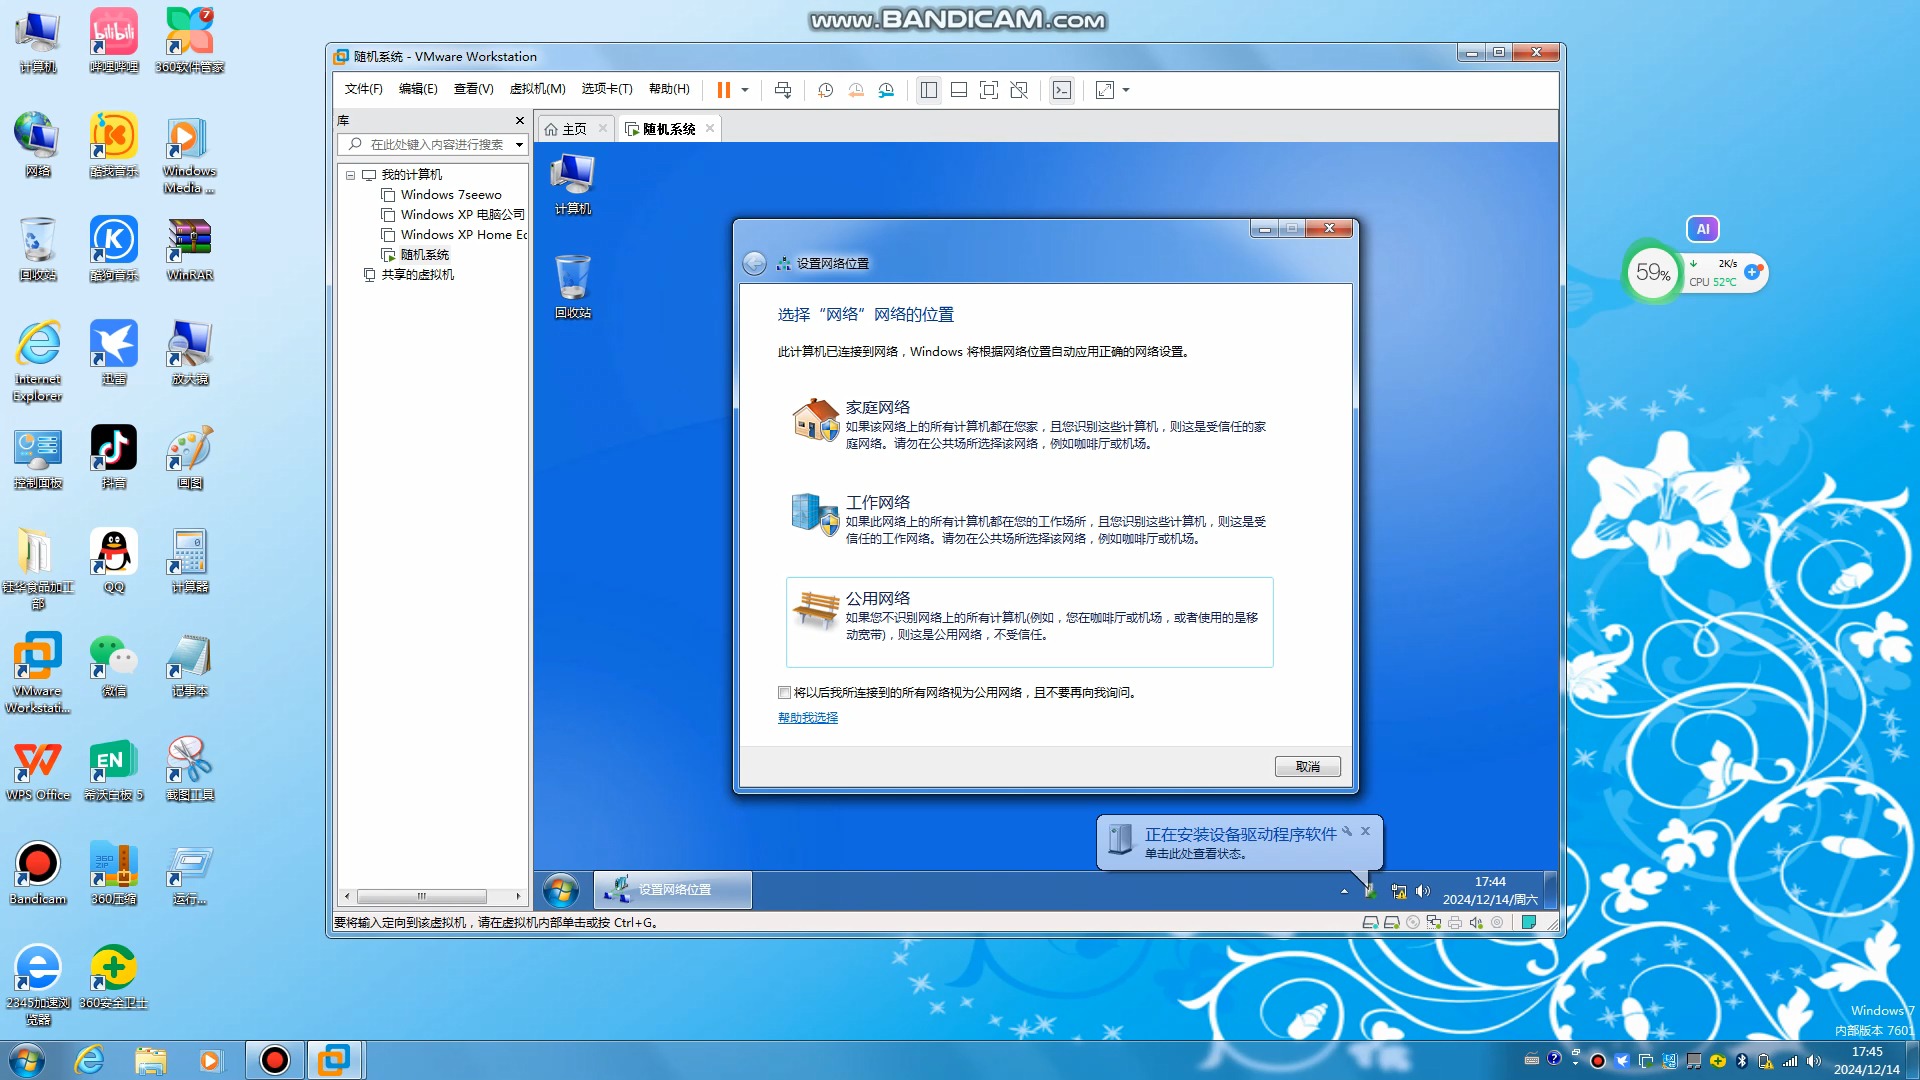The width and height of the screenshot is (1920, 1080).
Task: Open the 帮助(H) menu
Action: point(669,89)
